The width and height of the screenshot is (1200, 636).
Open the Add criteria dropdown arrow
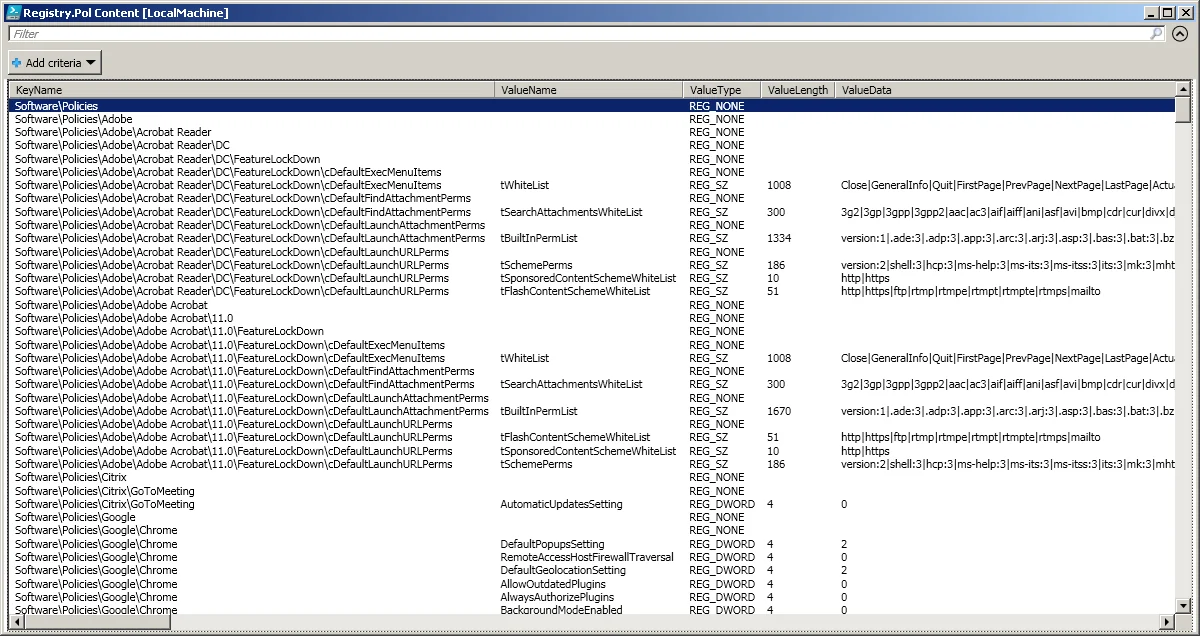pyautogui.click(x=89, y=62)
